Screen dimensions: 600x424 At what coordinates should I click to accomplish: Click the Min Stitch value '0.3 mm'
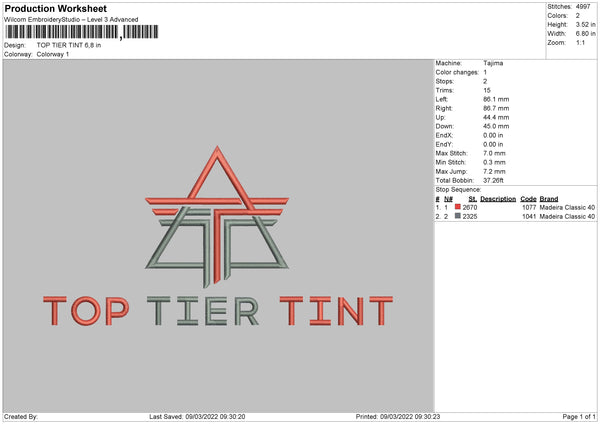[x=494, y=162]
